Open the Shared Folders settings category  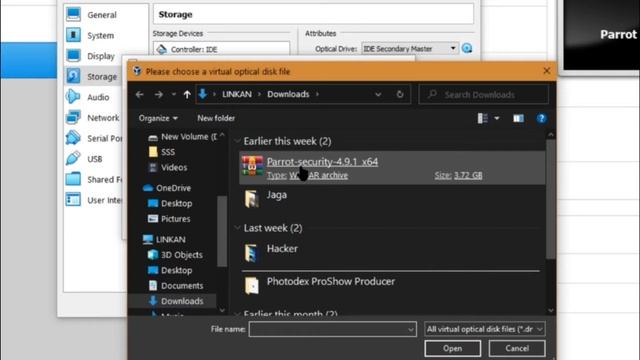point(104,180)
